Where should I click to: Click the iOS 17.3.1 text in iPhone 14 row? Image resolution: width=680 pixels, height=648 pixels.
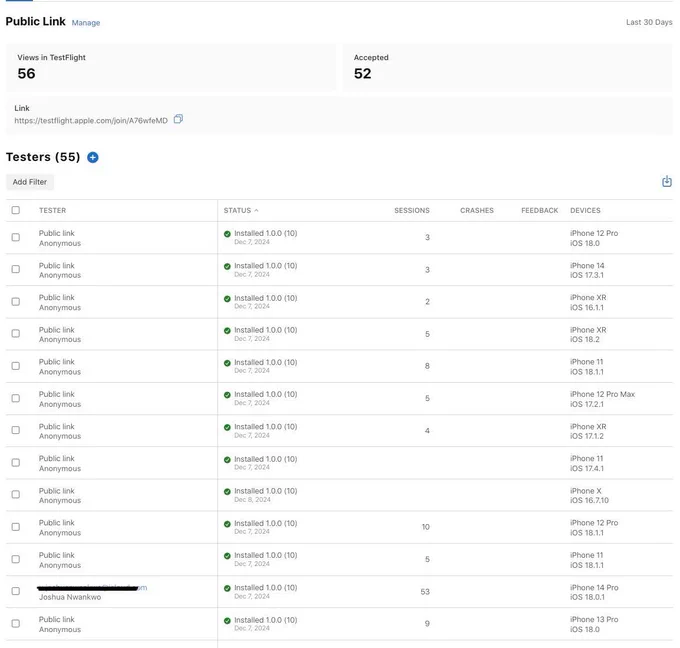[587, 275]
